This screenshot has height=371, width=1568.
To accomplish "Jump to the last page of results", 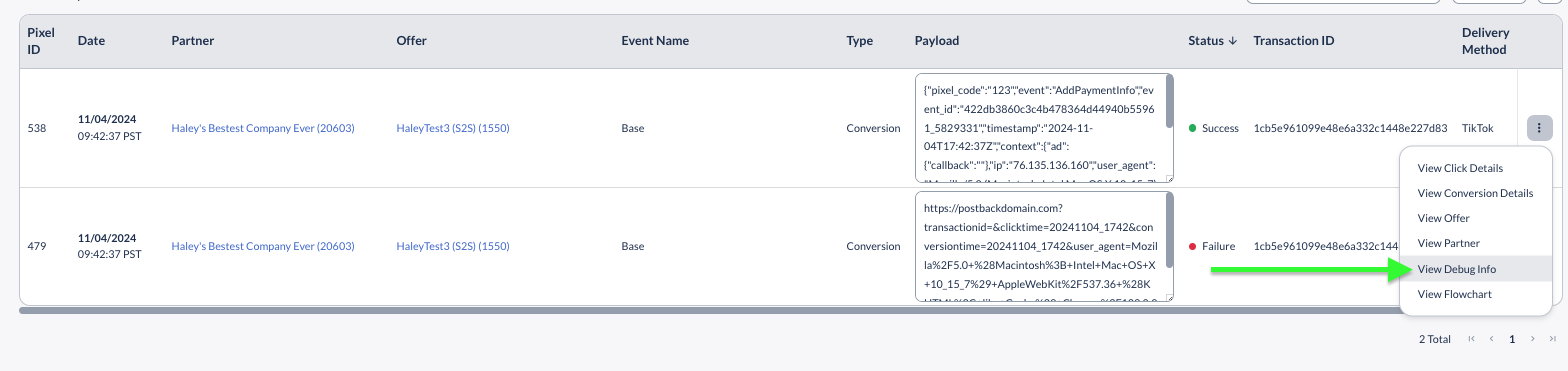I will coord(1552,339).
